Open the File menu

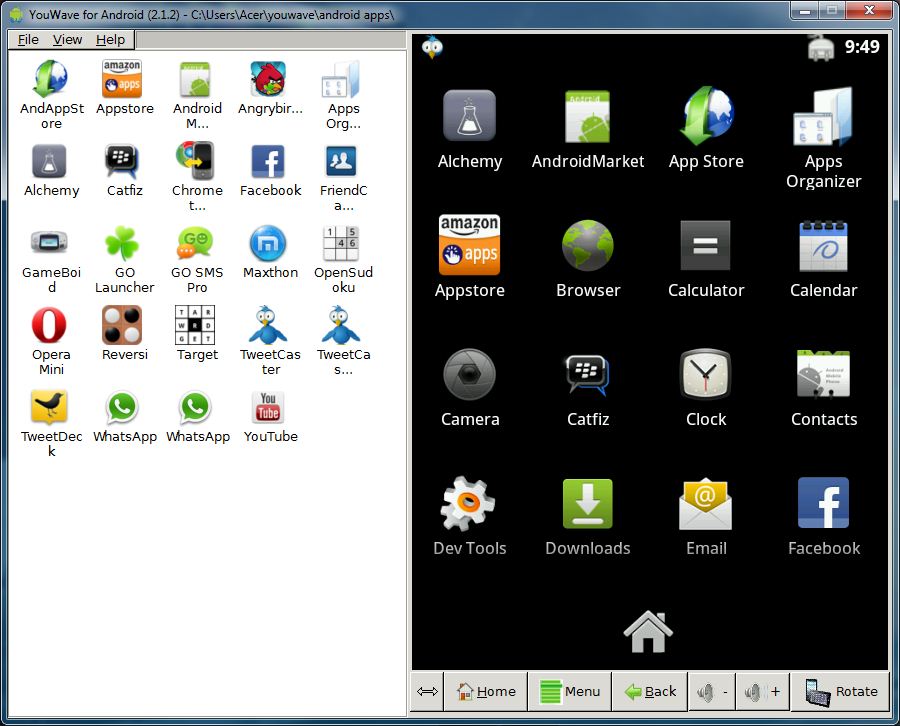click(x=28, y=40)
